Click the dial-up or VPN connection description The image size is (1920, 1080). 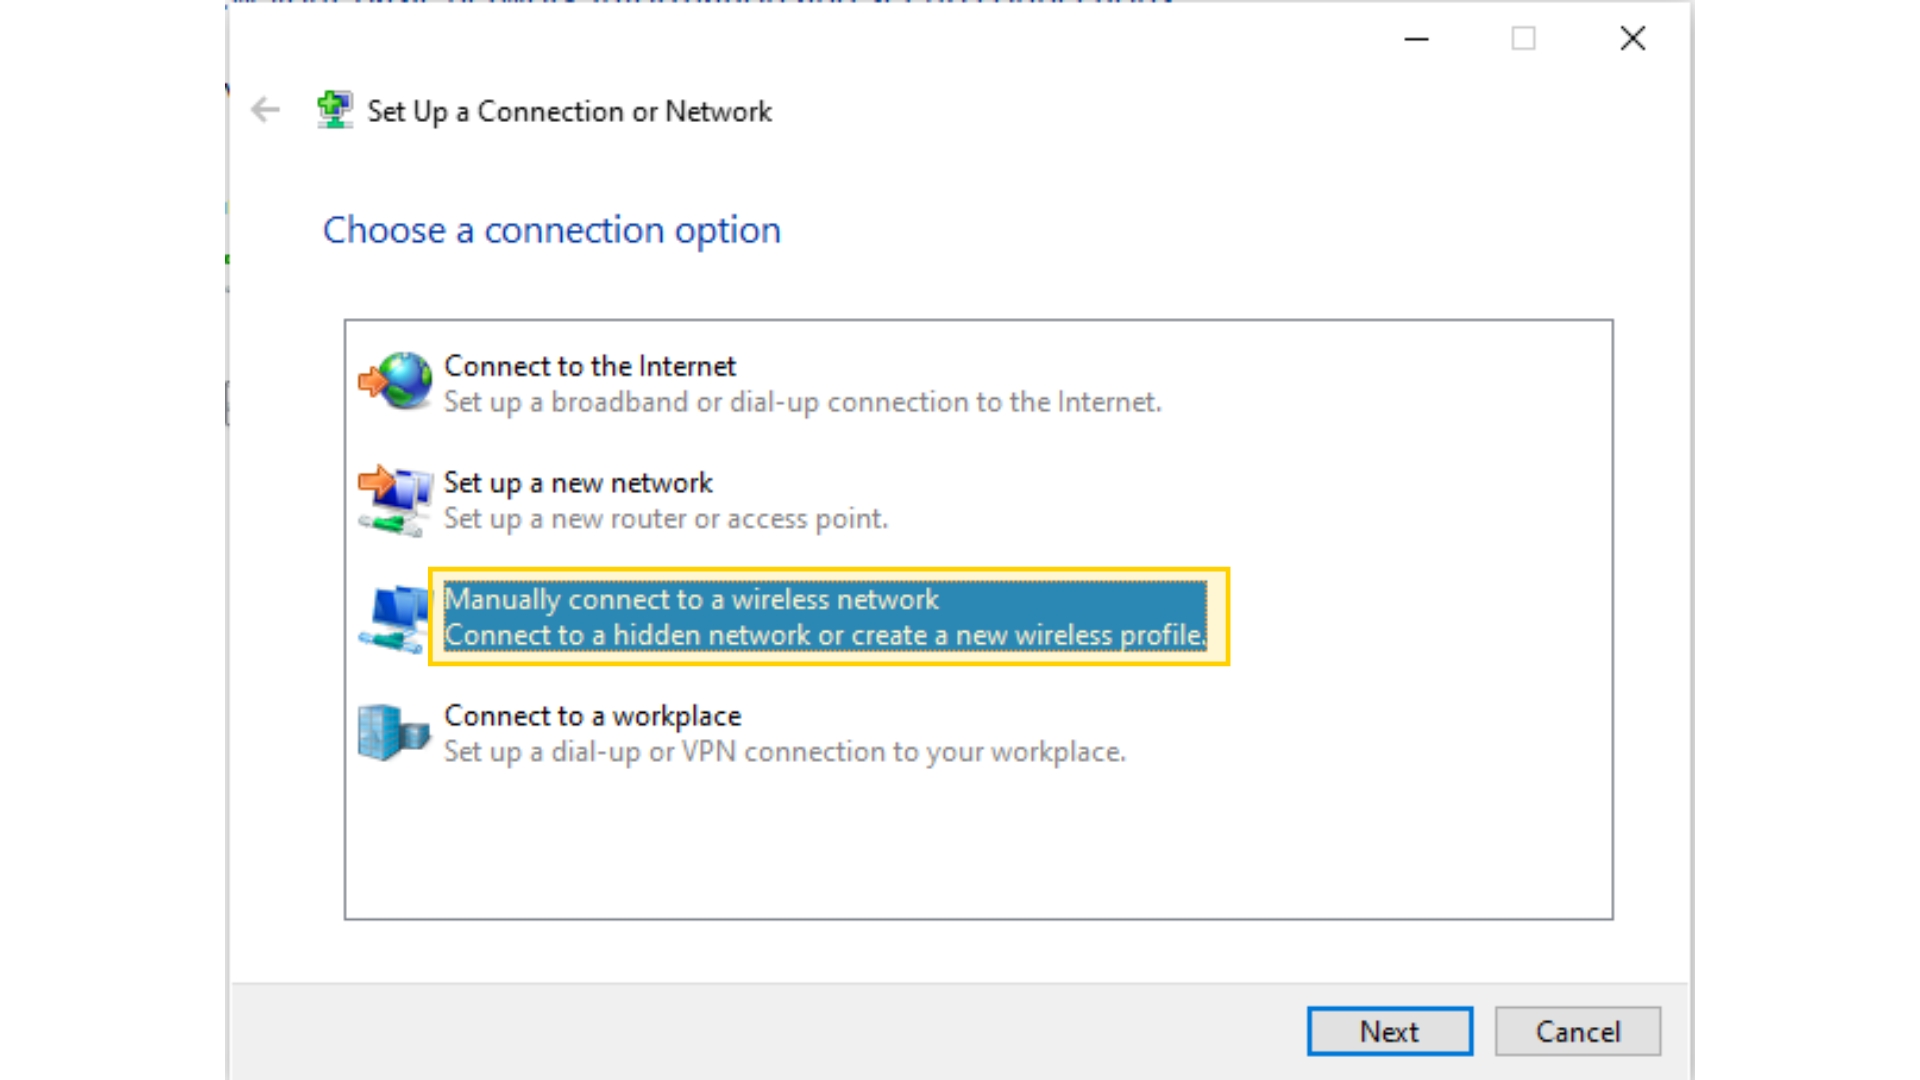point(784,752)
